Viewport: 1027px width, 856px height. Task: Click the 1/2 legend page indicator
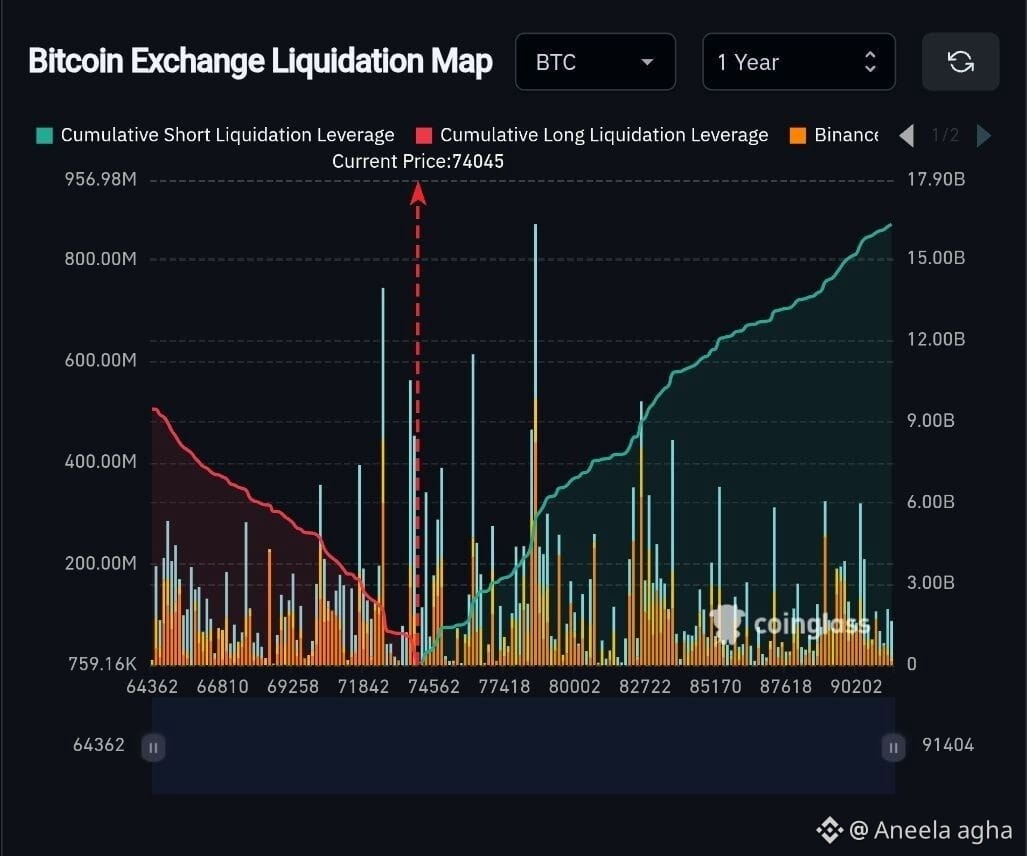945,135
